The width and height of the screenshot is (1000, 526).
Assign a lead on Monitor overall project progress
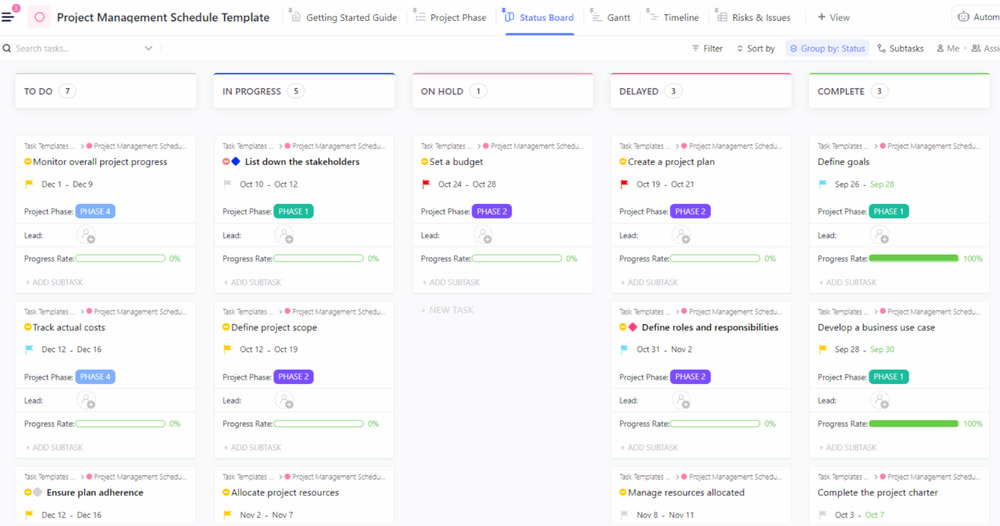click(86, 235)
